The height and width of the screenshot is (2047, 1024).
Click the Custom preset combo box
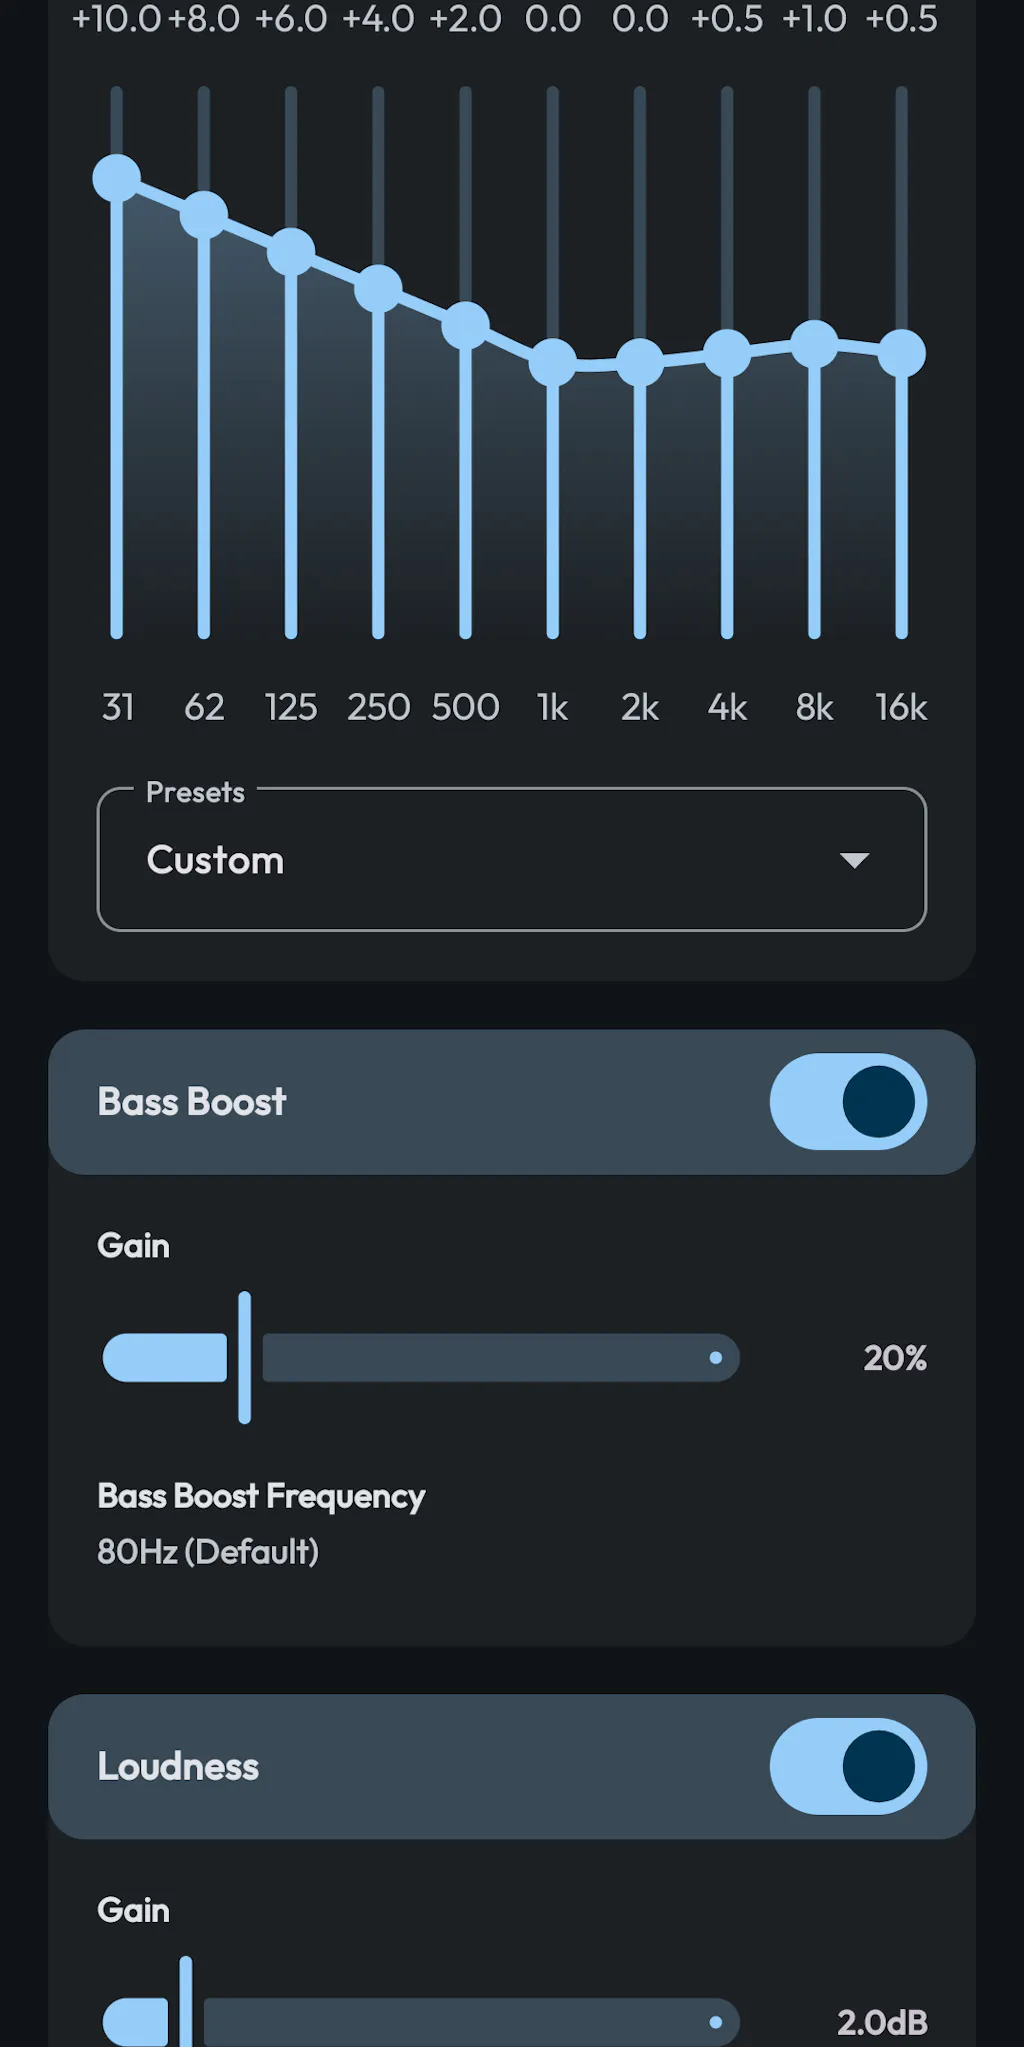click(x=511, y=860)
